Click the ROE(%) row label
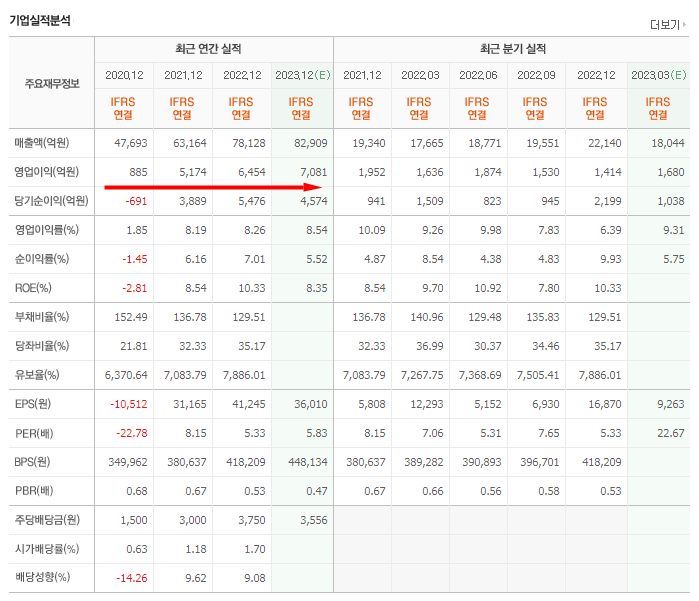Screen dimensions: 699x601 point(33,288)
